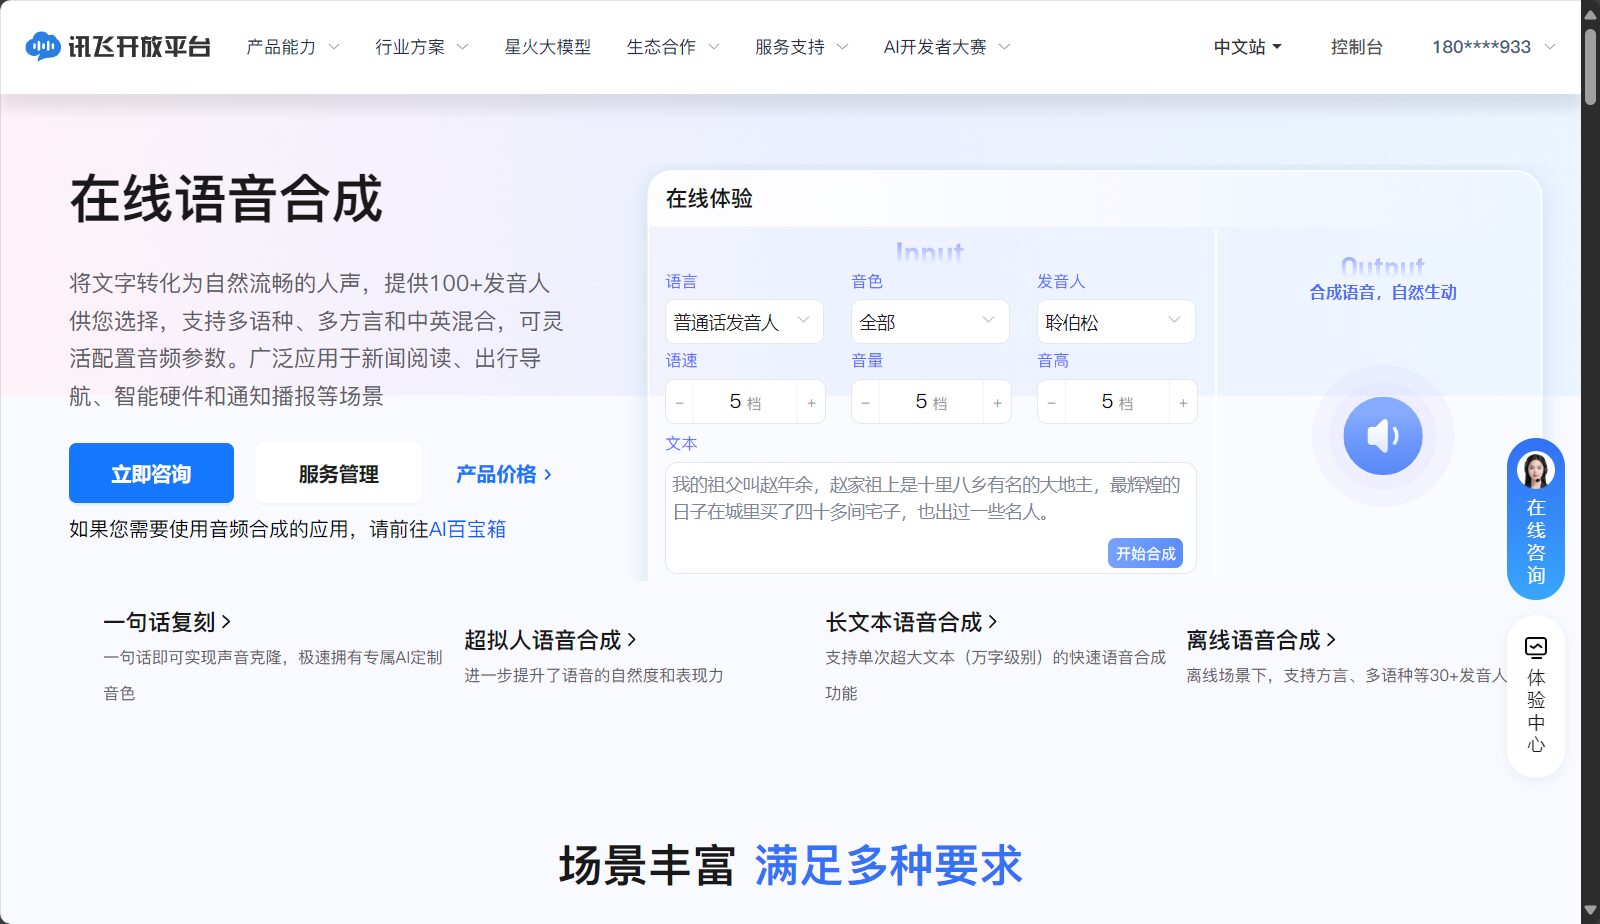Expand the 产品能力 navigation menu
This screenshot has height=924, width=1600.
(293, 47)
